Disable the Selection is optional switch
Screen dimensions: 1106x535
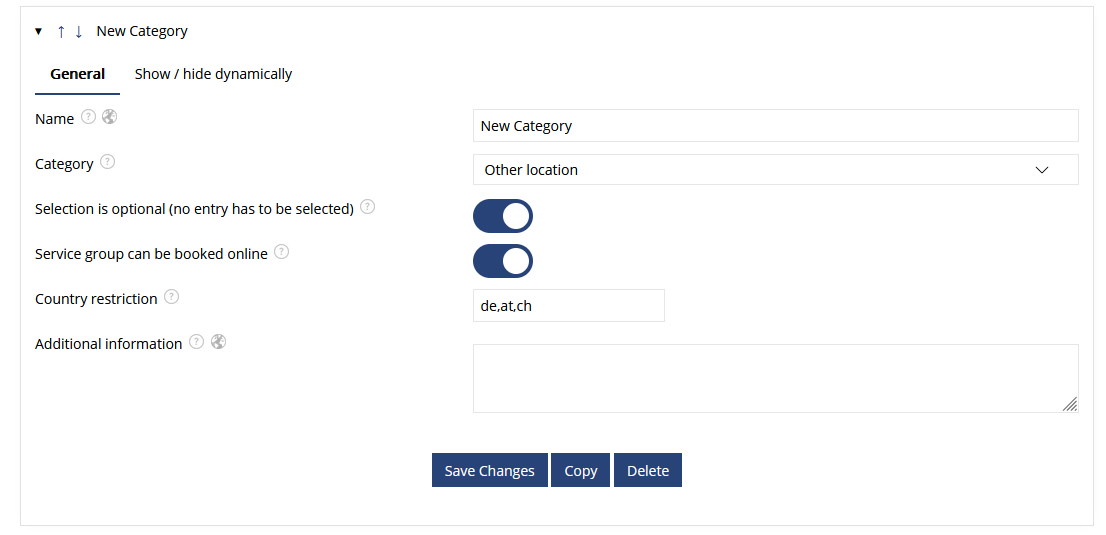tap(503, 216)
